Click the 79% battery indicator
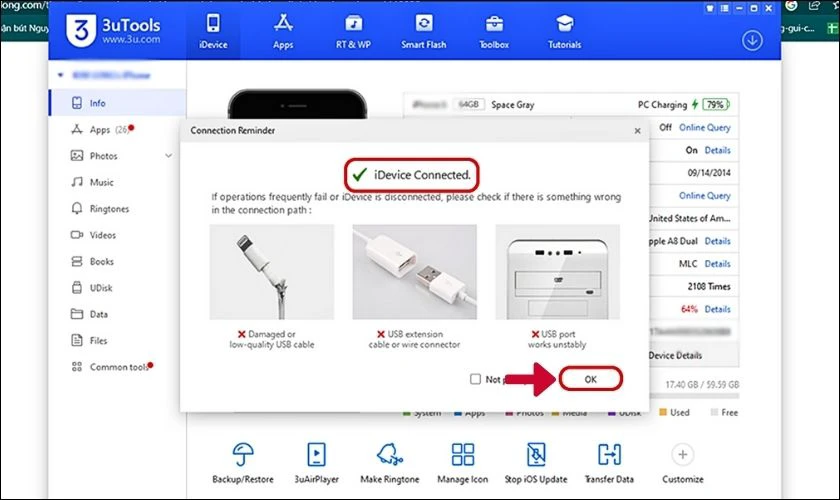This screenshot has width=840, height=500. 716,105
